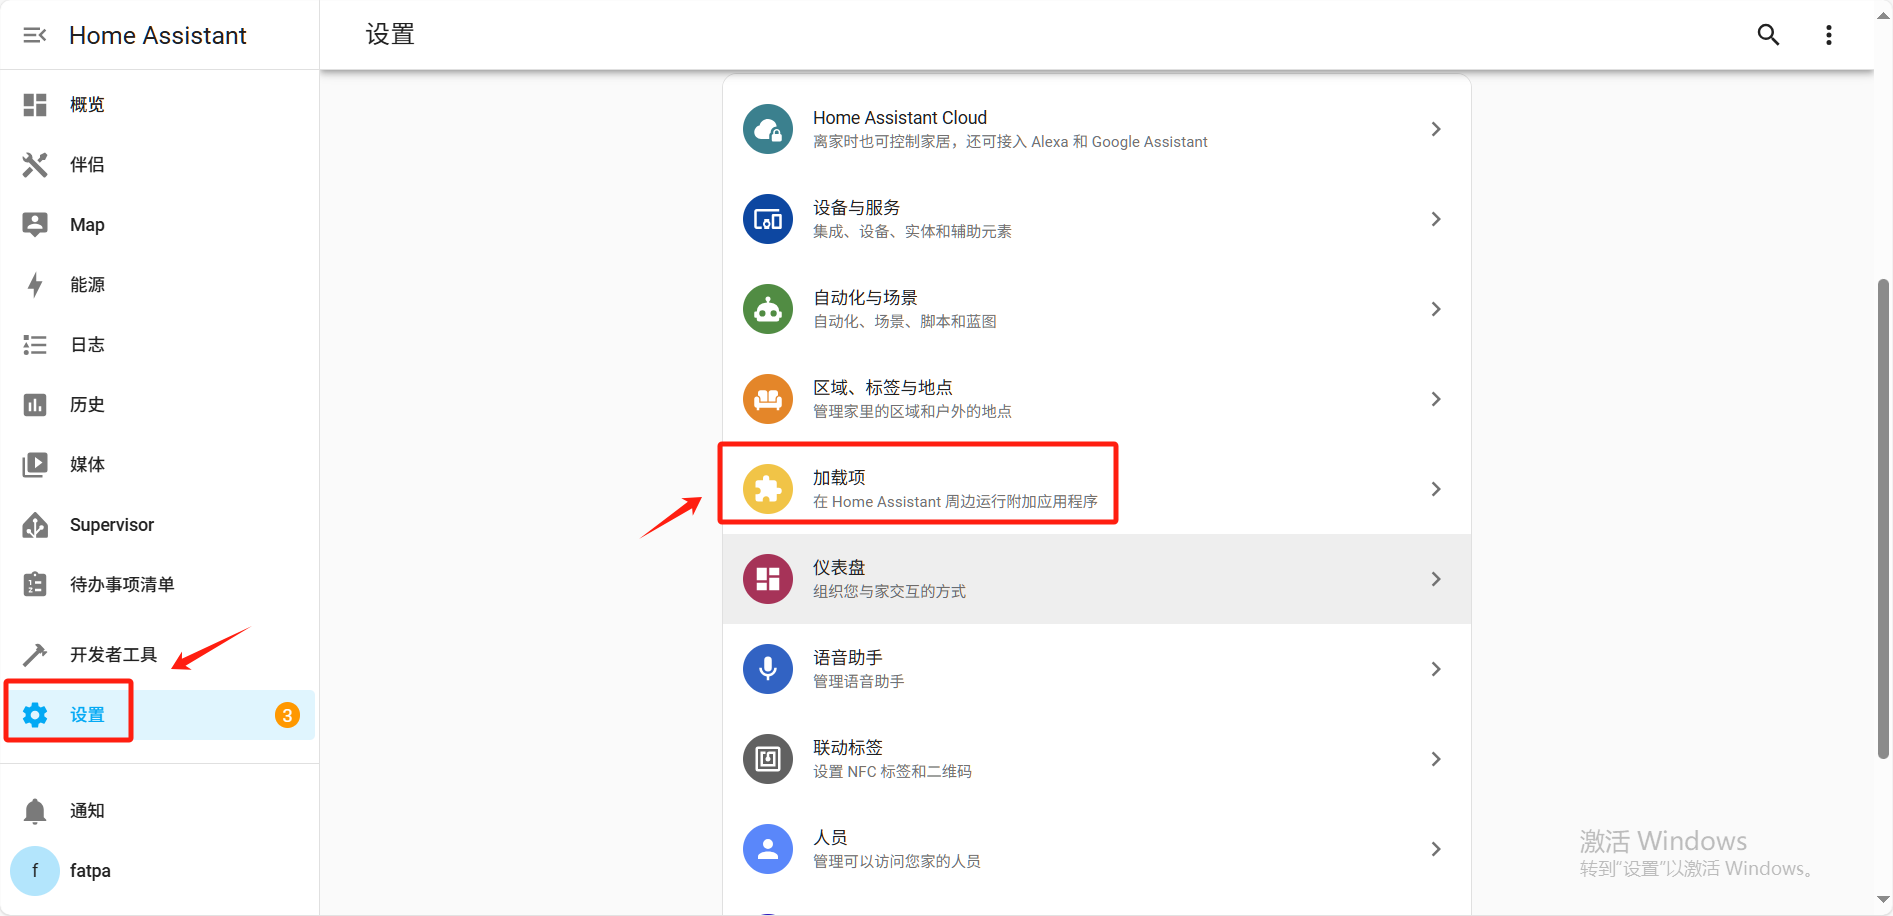Open the 概览 overview dashboard icon
The height and width of the screenshot is (916, 1893).
(35, 105)
